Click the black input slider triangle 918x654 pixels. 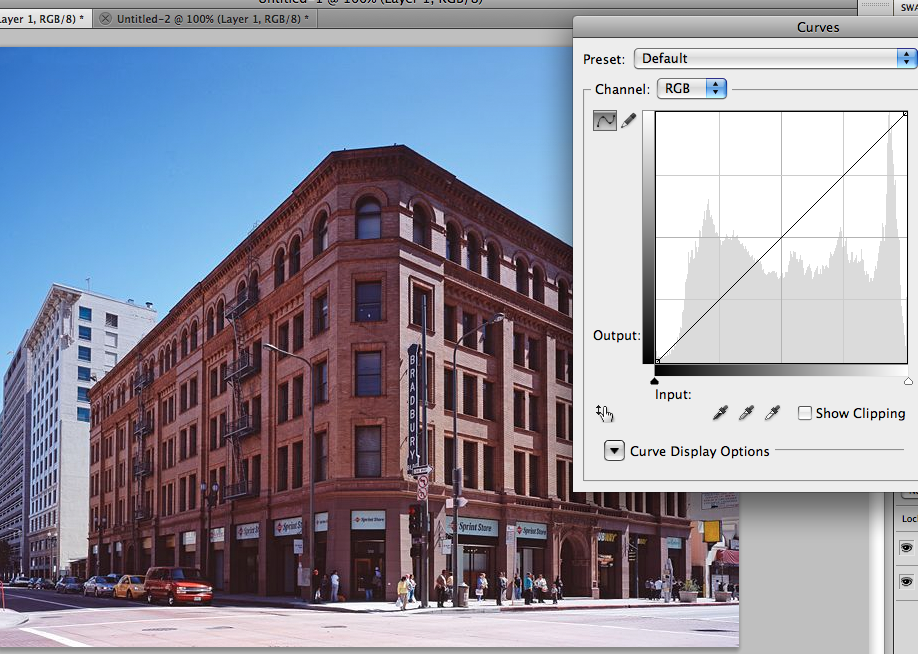pyautogui.click(x=655, y=381)
